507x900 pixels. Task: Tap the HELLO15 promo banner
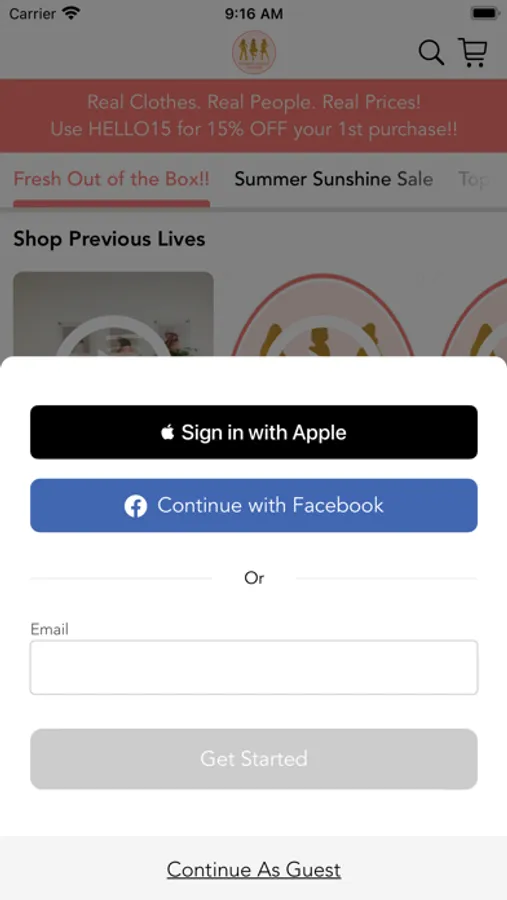click(x=254, y=115)
